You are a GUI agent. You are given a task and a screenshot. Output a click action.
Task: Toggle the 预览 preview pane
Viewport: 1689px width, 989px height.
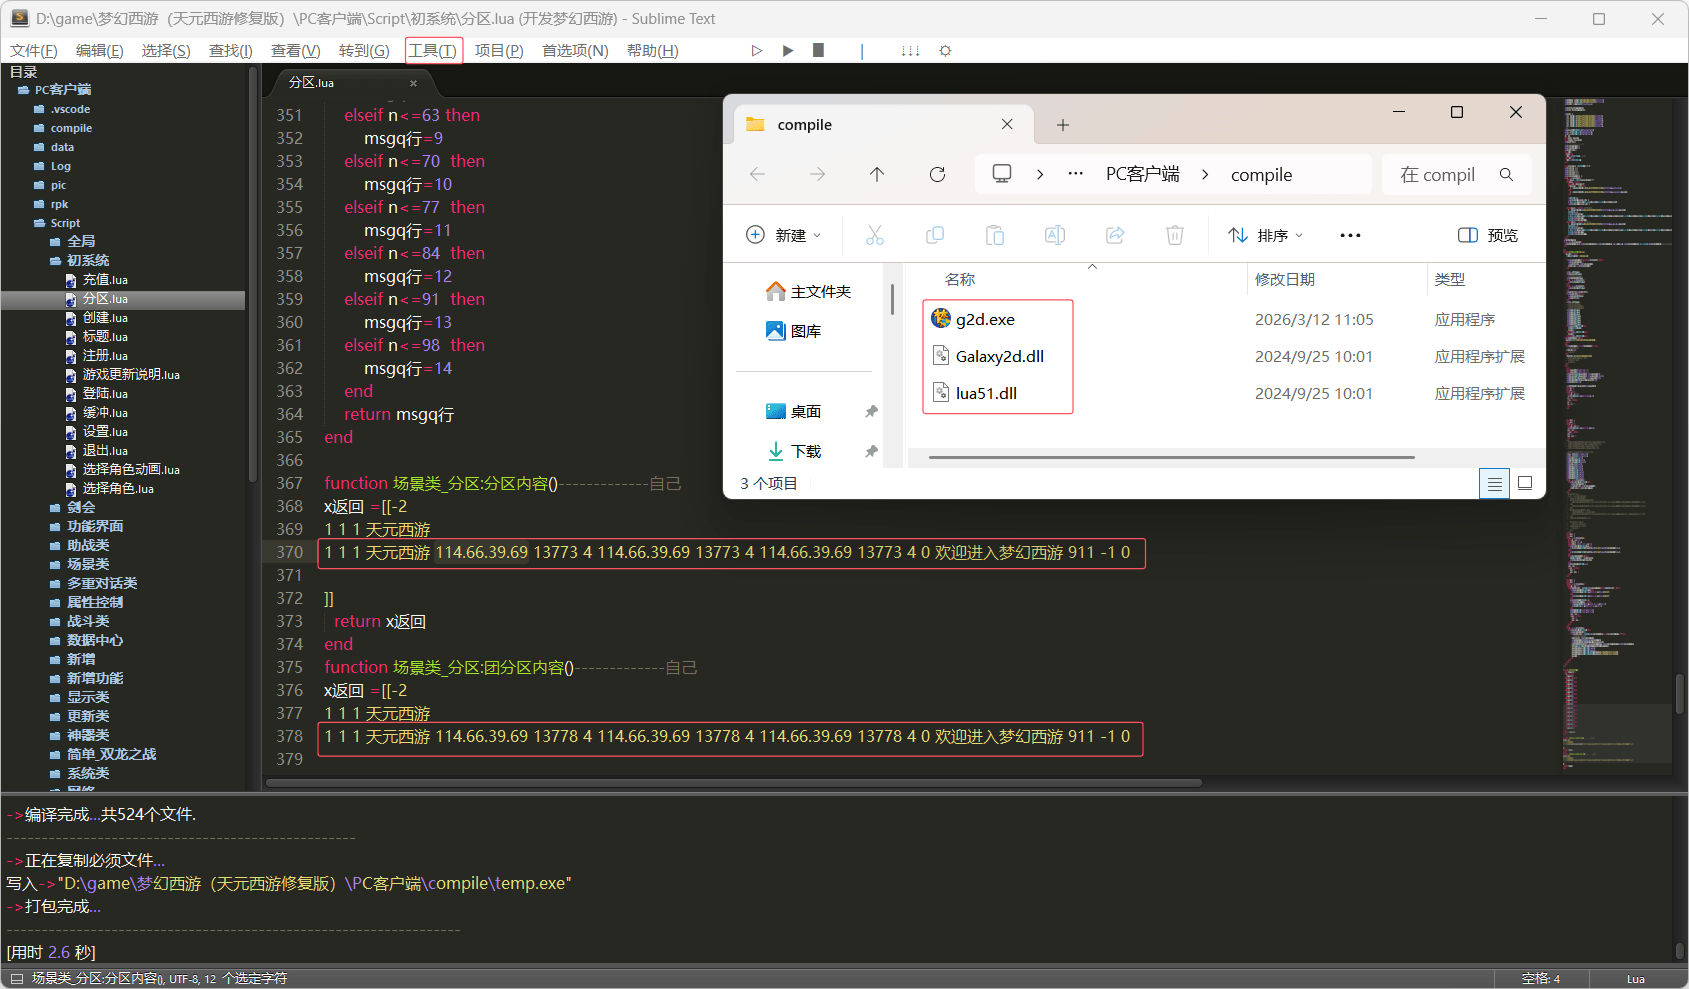click(x=1488, y=236)
